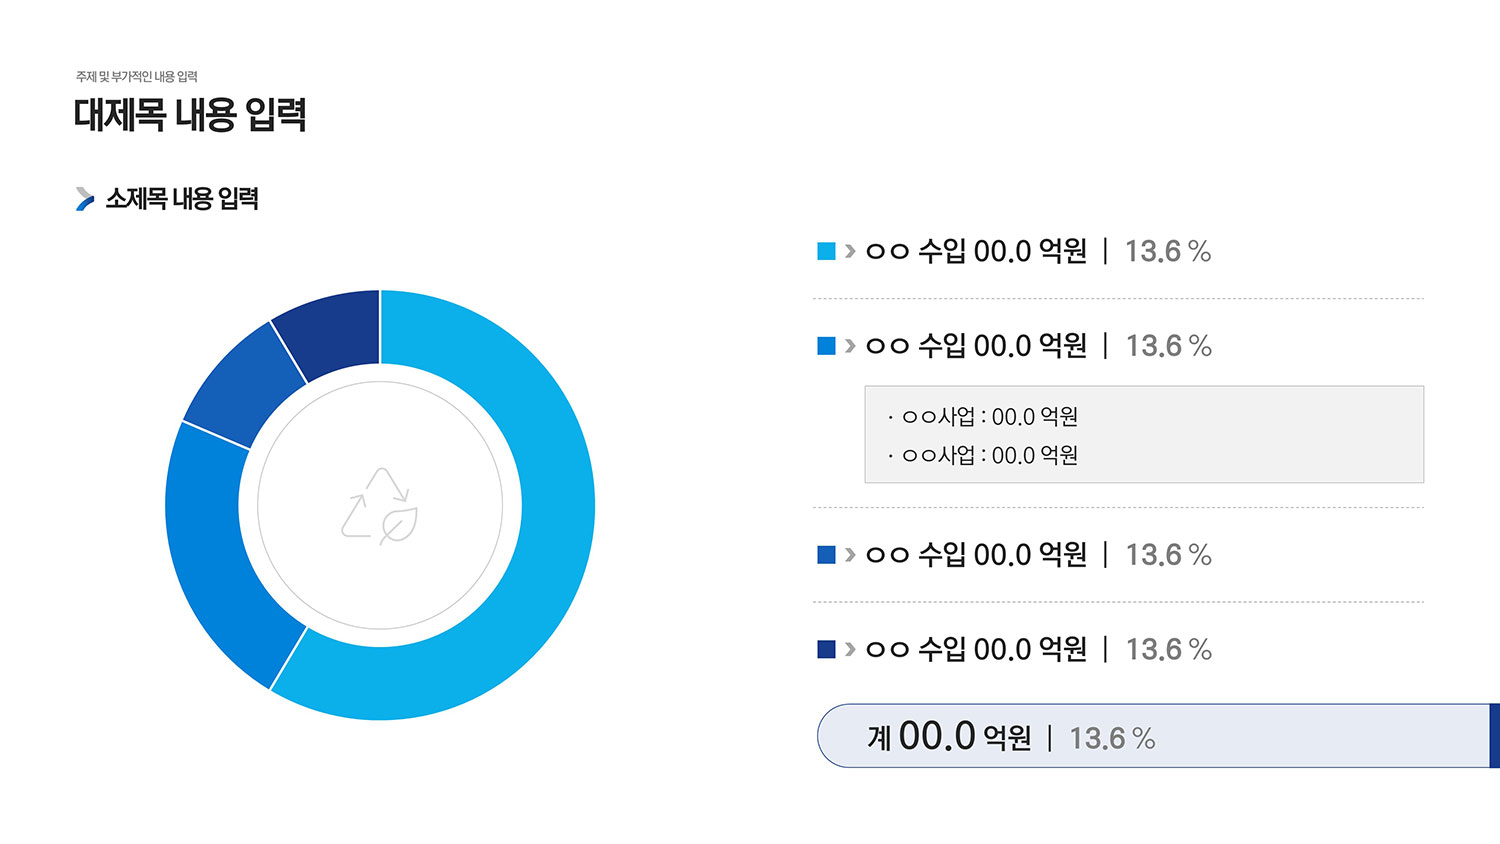Click the gray detail box listing ○○사업 items

[x=1144, y=435]
